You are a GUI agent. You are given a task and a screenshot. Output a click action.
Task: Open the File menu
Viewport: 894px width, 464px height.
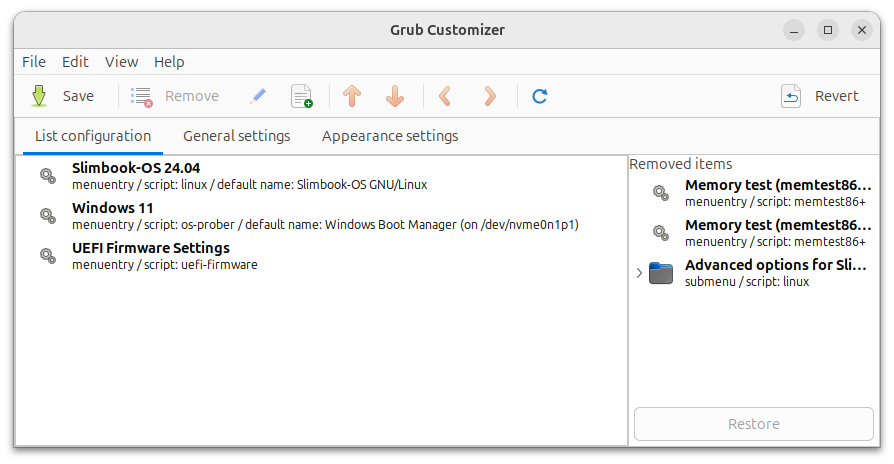(x=34, y=62)
